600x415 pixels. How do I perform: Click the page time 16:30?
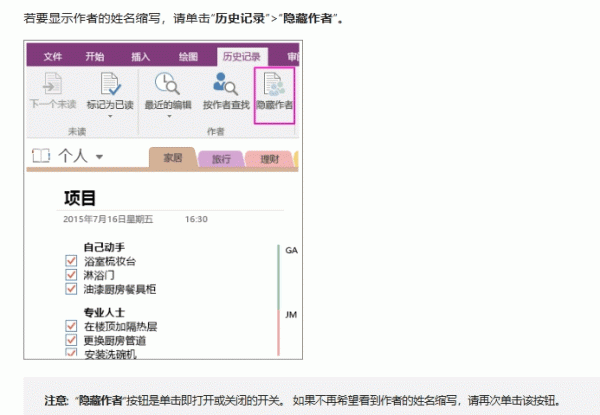coord(196,219)
